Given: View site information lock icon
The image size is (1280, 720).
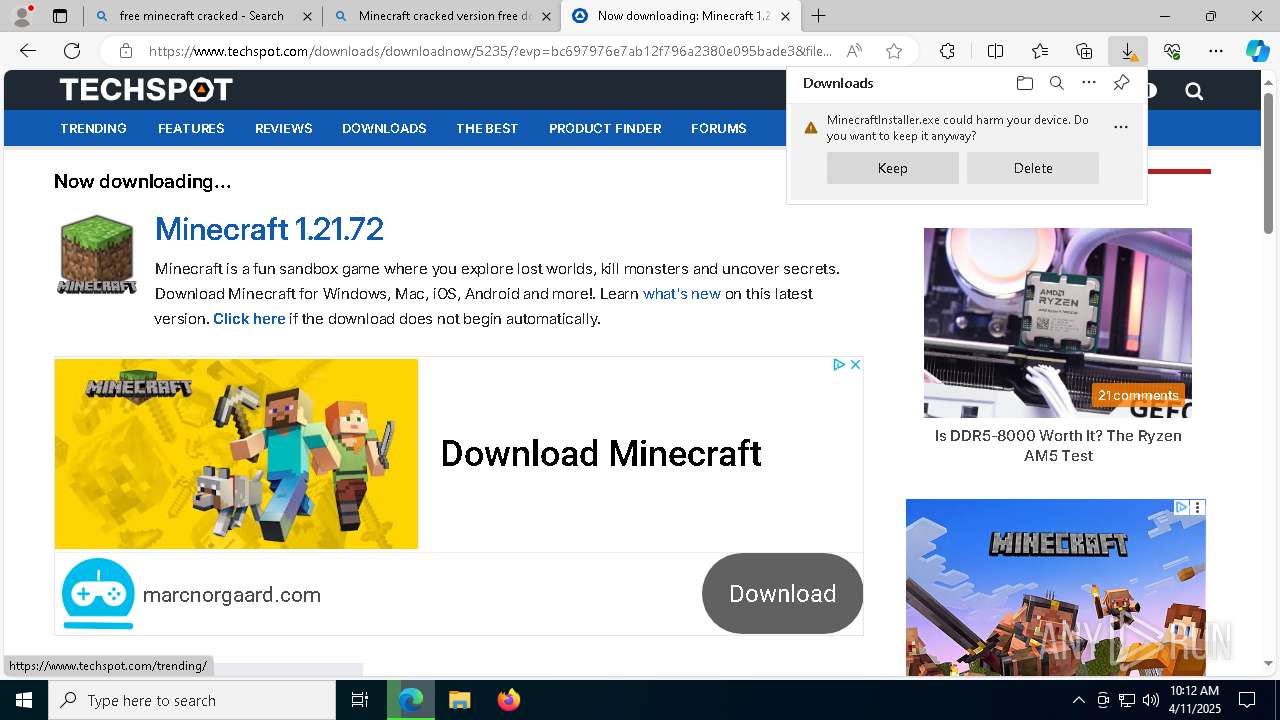Looking at the screenshot, I should [125, 51].
